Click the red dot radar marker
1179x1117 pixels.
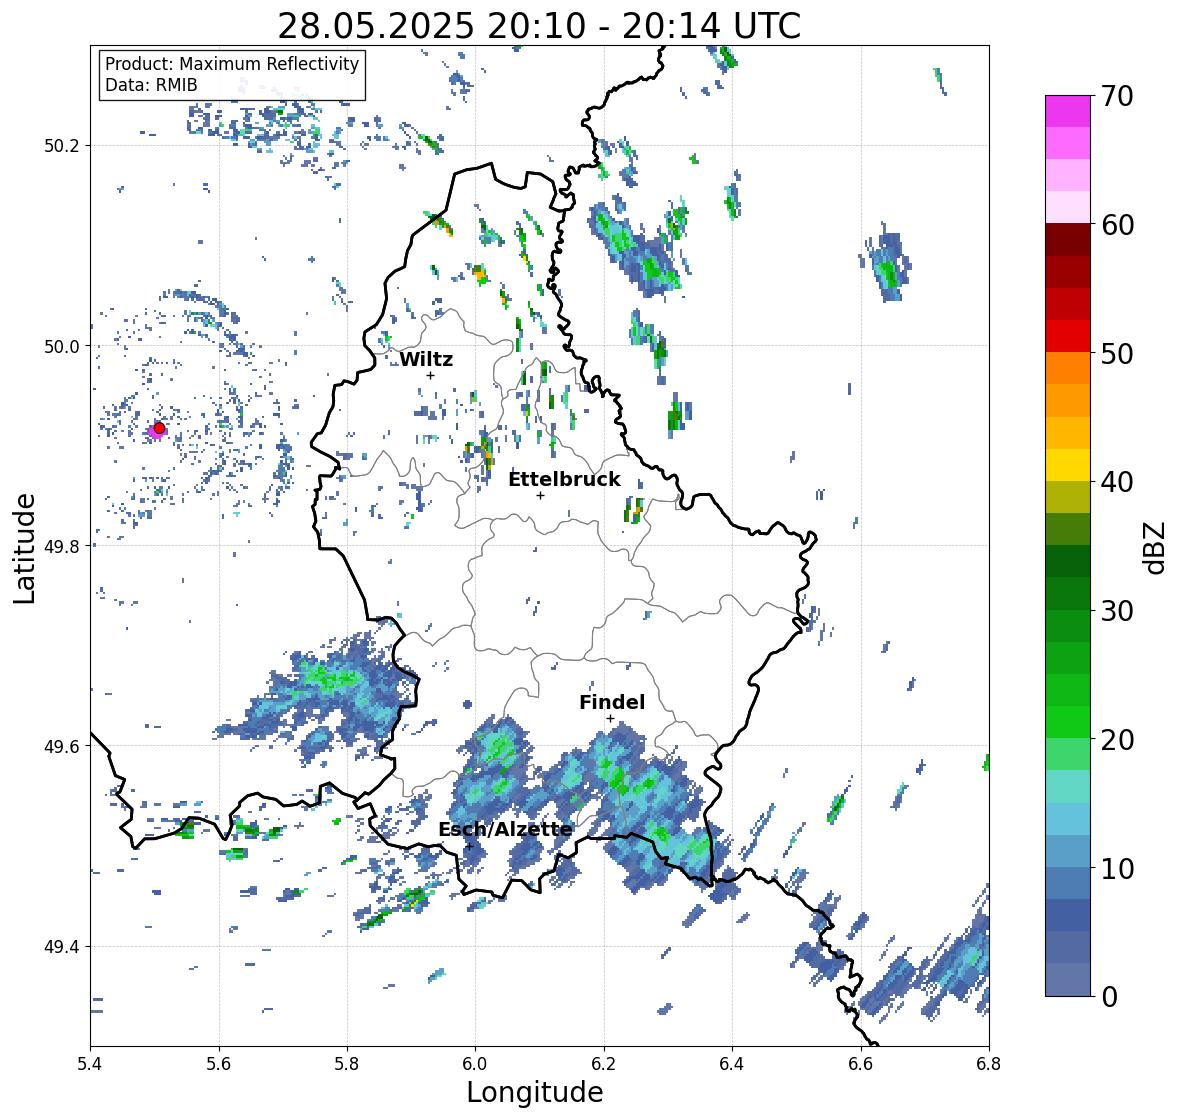click(x=159, y=428)
